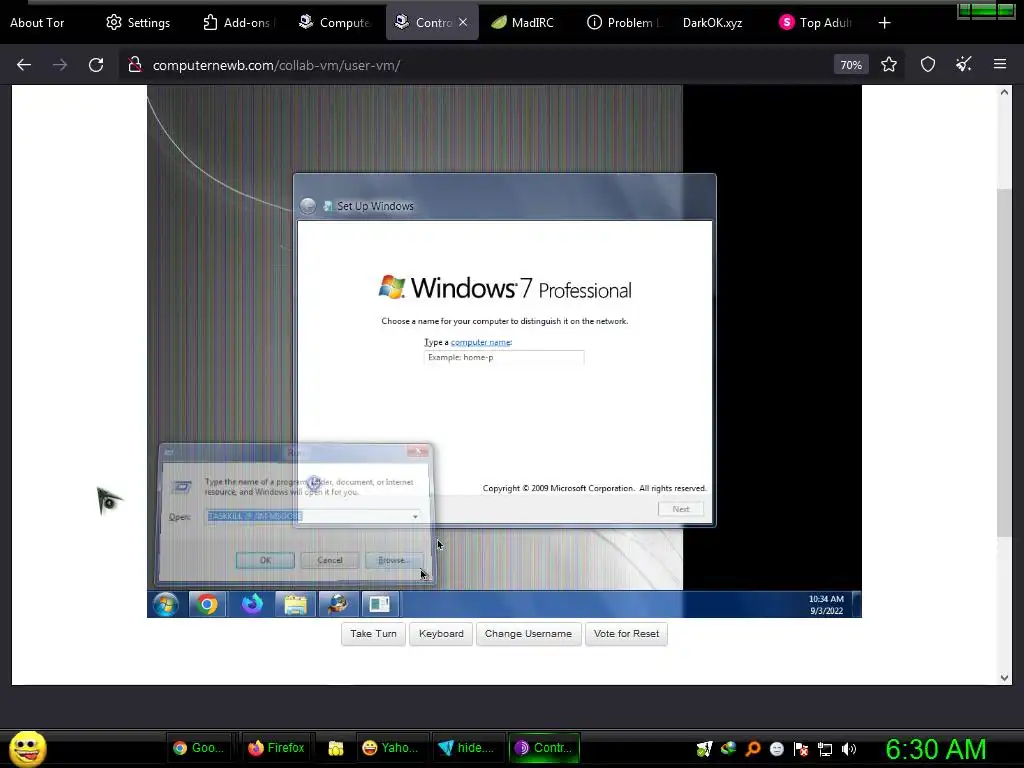
Task: Click the magnifier system tray icon
Action: click(752, 748)
